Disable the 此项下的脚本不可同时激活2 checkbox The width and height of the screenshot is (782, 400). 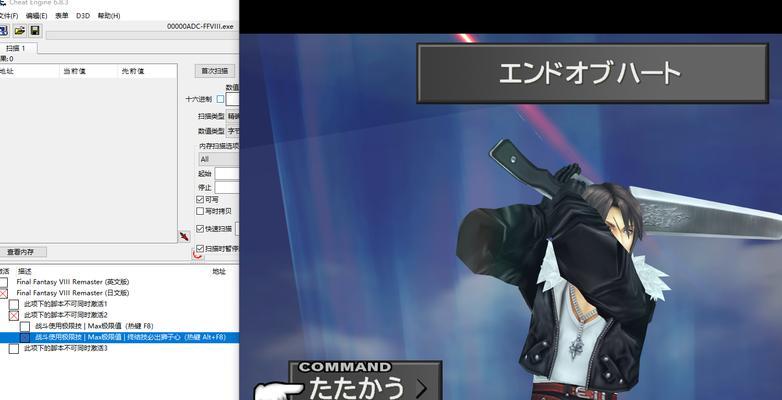point(14,315)
